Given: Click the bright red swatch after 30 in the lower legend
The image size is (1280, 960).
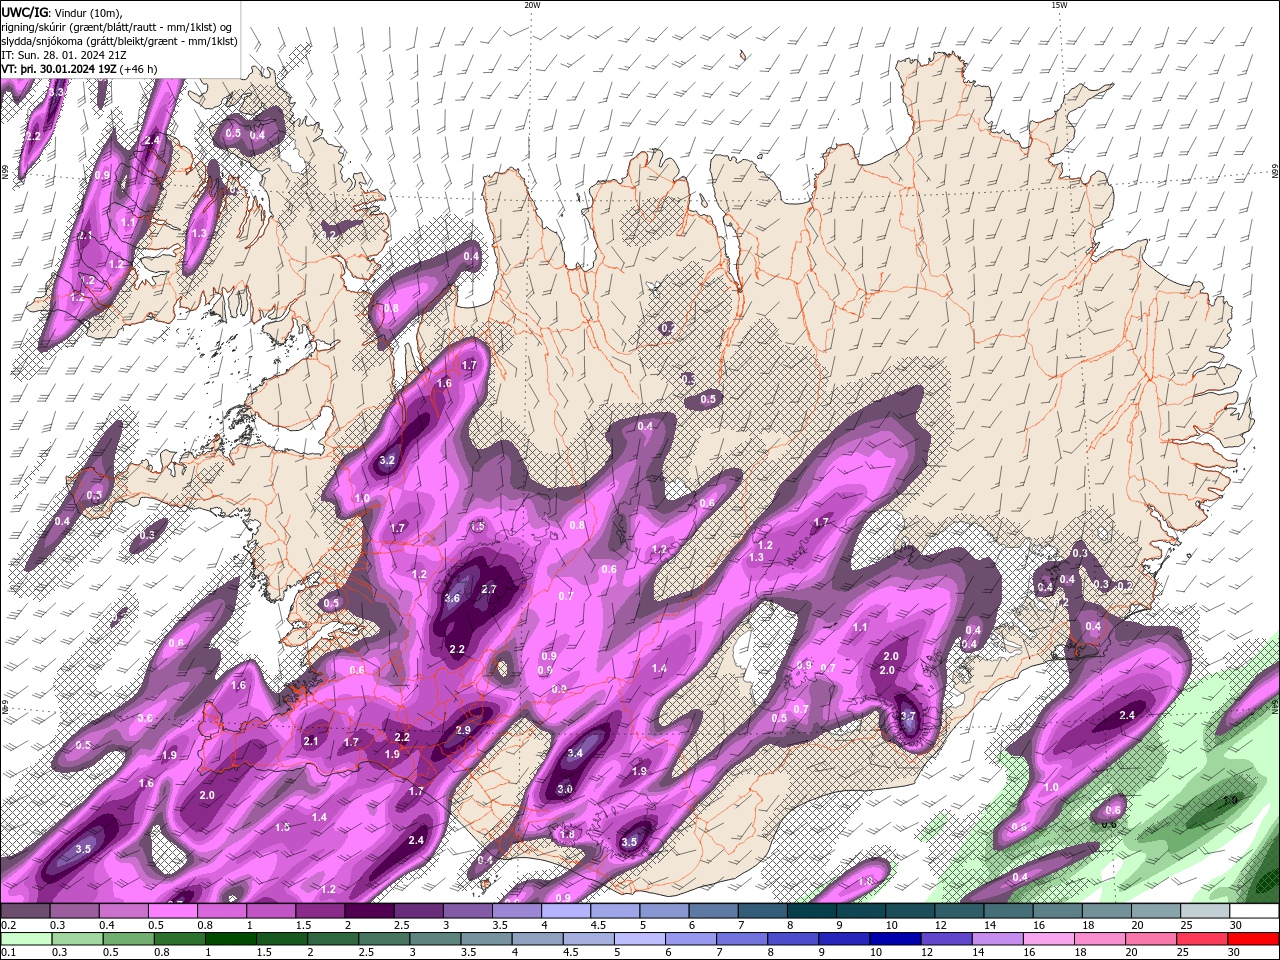Looking at the screenshot, I should (1255, 938).
